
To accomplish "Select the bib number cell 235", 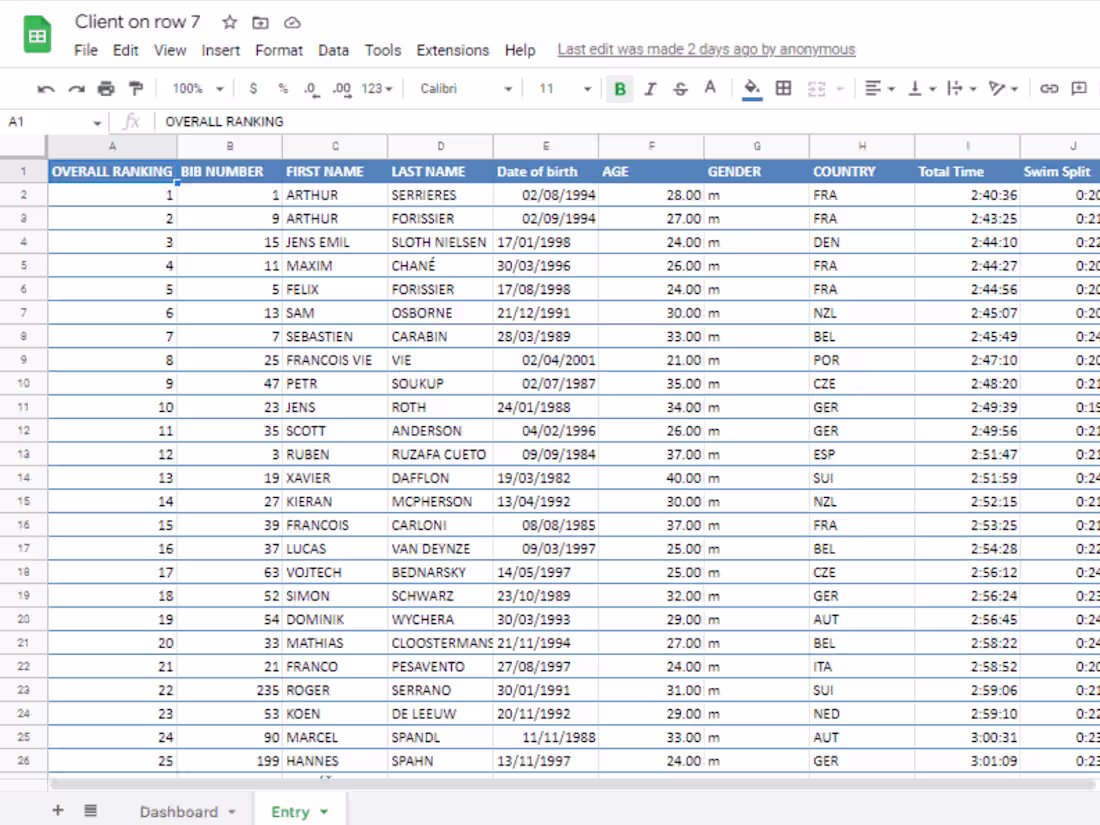I will pyautogui.click(x=229, y=690).
